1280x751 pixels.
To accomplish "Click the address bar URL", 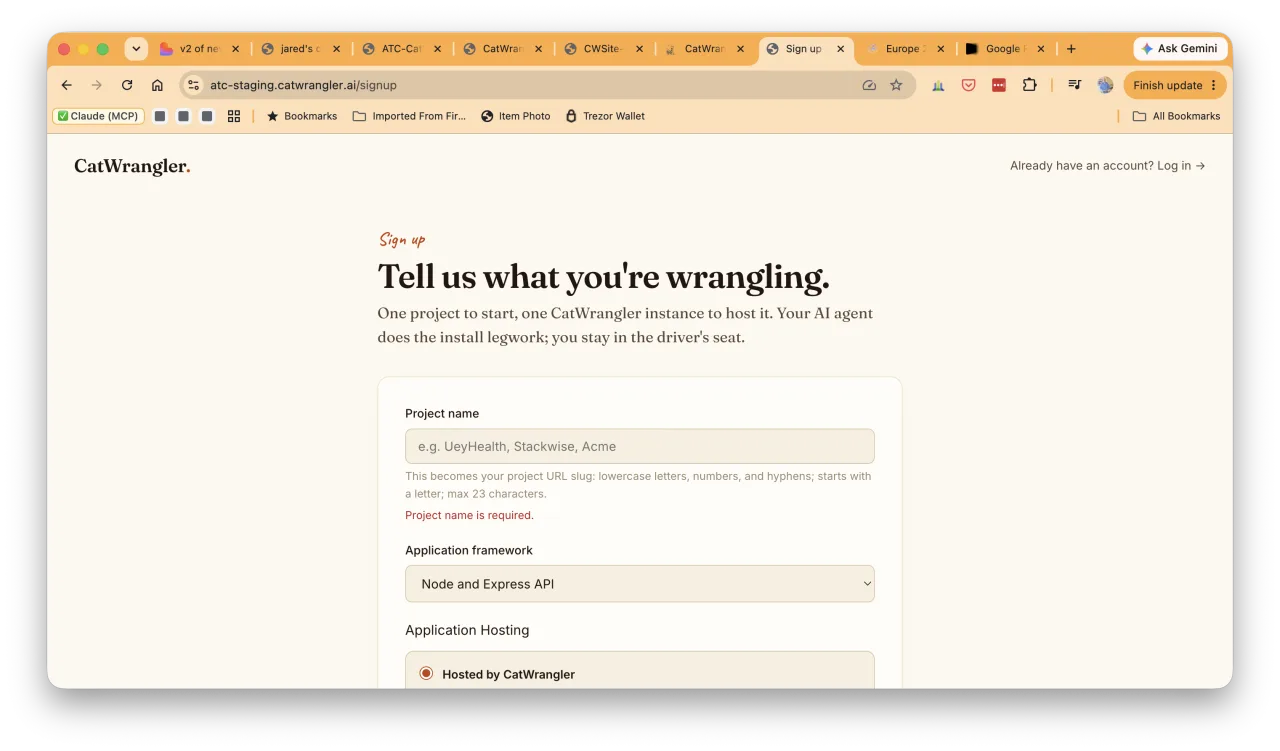I will coord(303,85).
